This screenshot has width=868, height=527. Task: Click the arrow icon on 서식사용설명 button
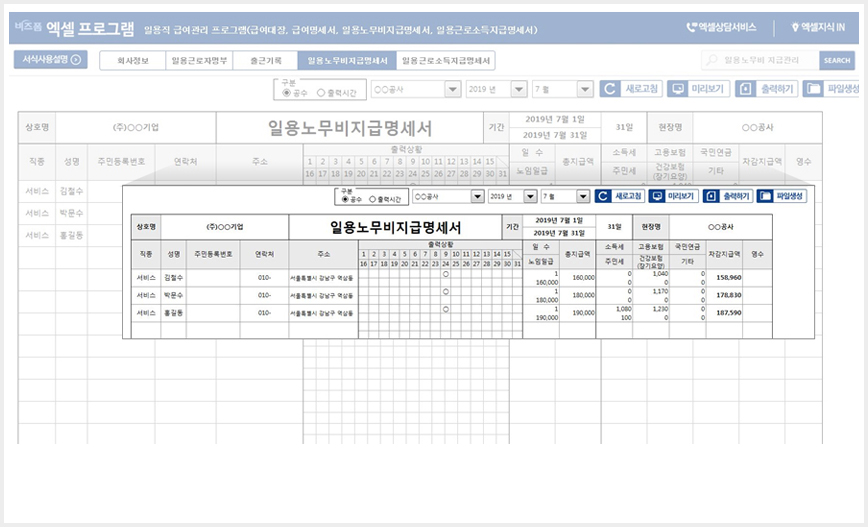point(76,60)
